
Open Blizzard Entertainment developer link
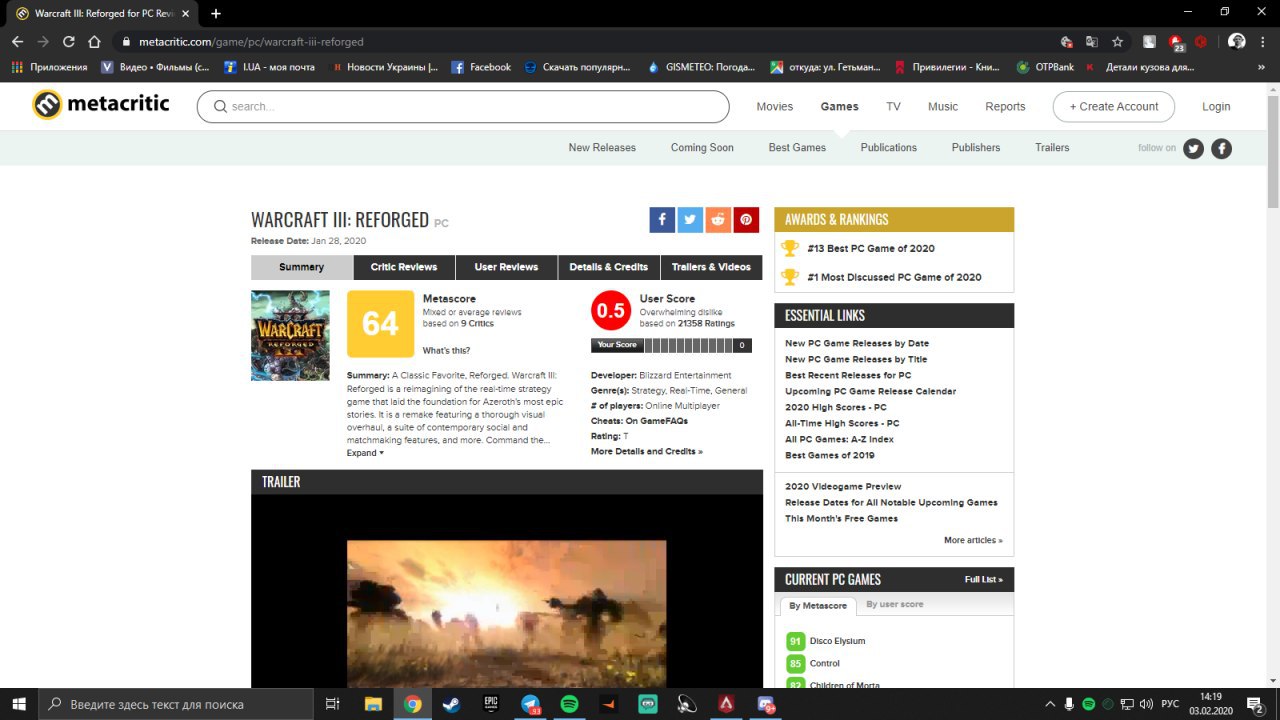click(x=685, y=375)
